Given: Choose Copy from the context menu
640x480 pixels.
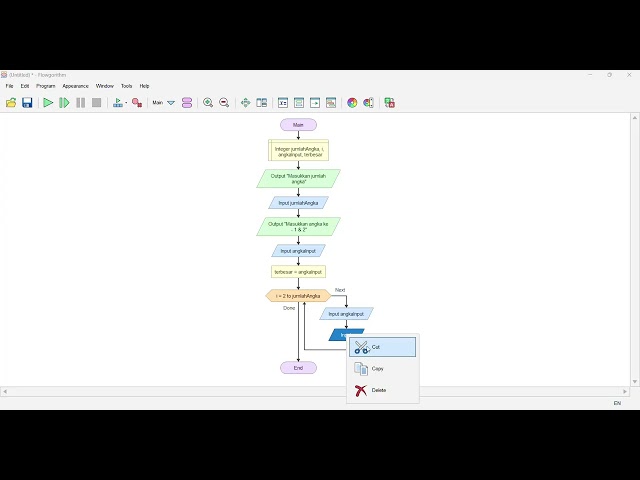Looking at the screenshot, I should [382, 369].
